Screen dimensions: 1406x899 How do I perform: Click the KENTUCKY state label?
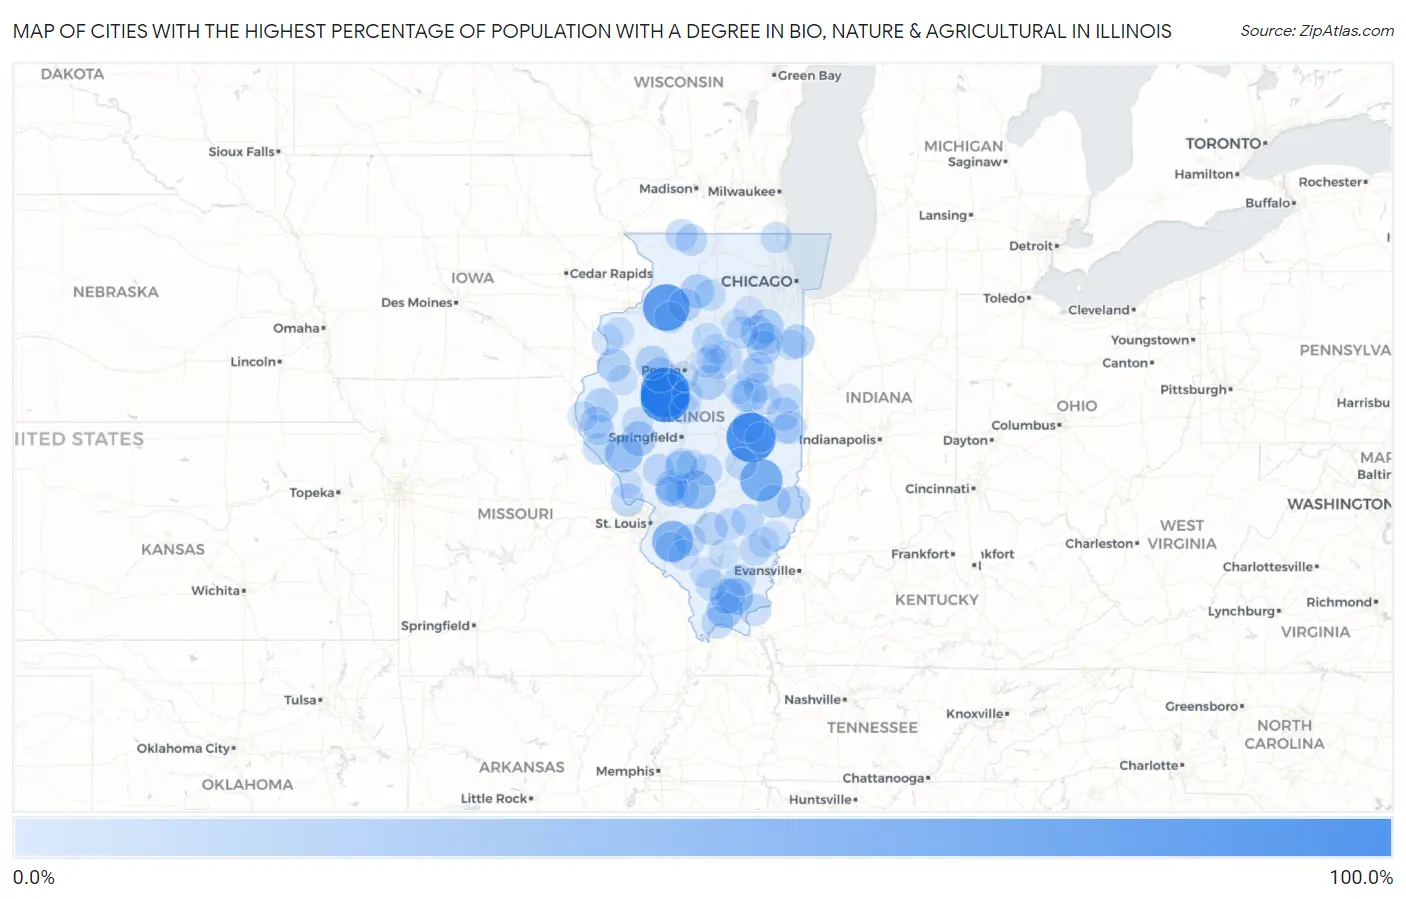coord(937,600)
